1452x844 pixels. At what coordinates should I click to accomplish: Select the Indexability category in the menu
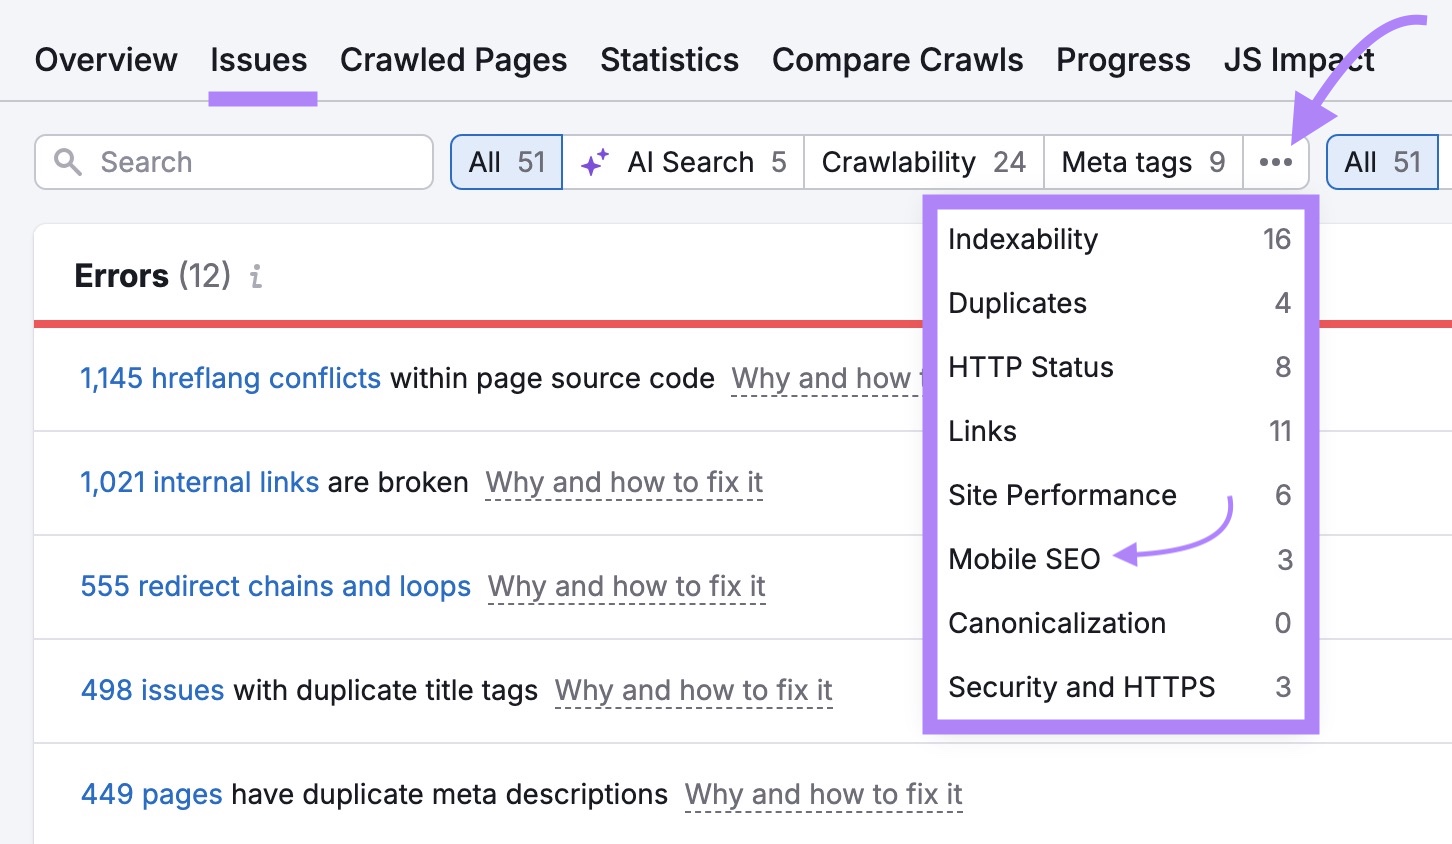1022,240
